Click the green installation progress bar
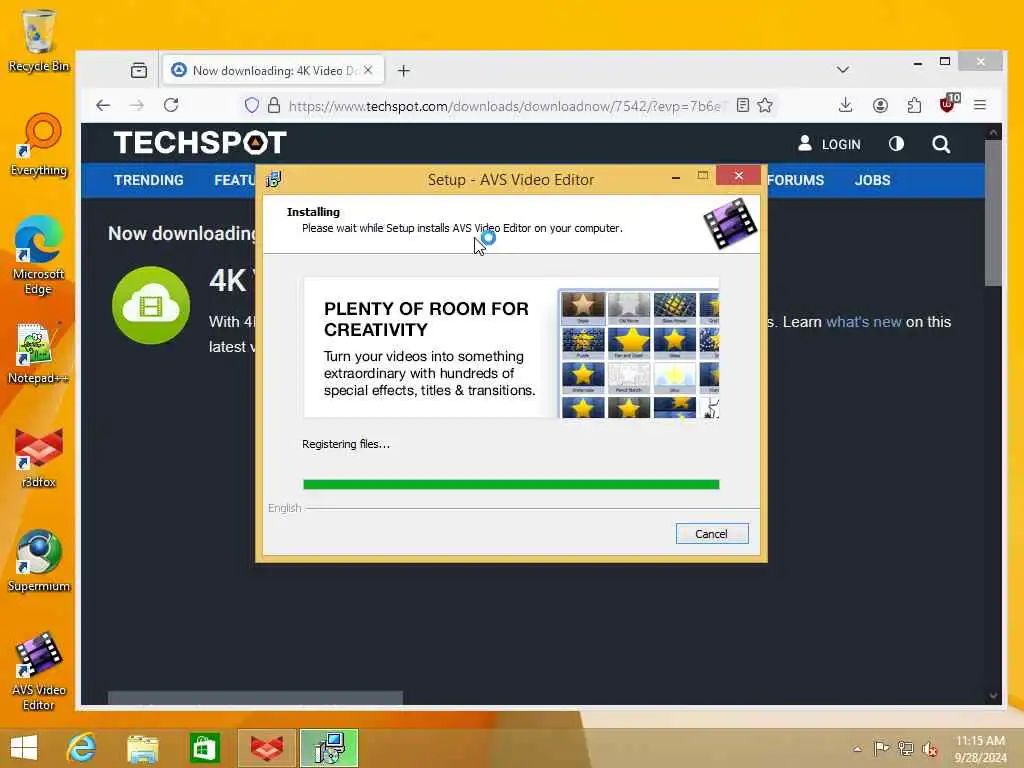Viewport: 1024px width, 768px height. (511, 485)
